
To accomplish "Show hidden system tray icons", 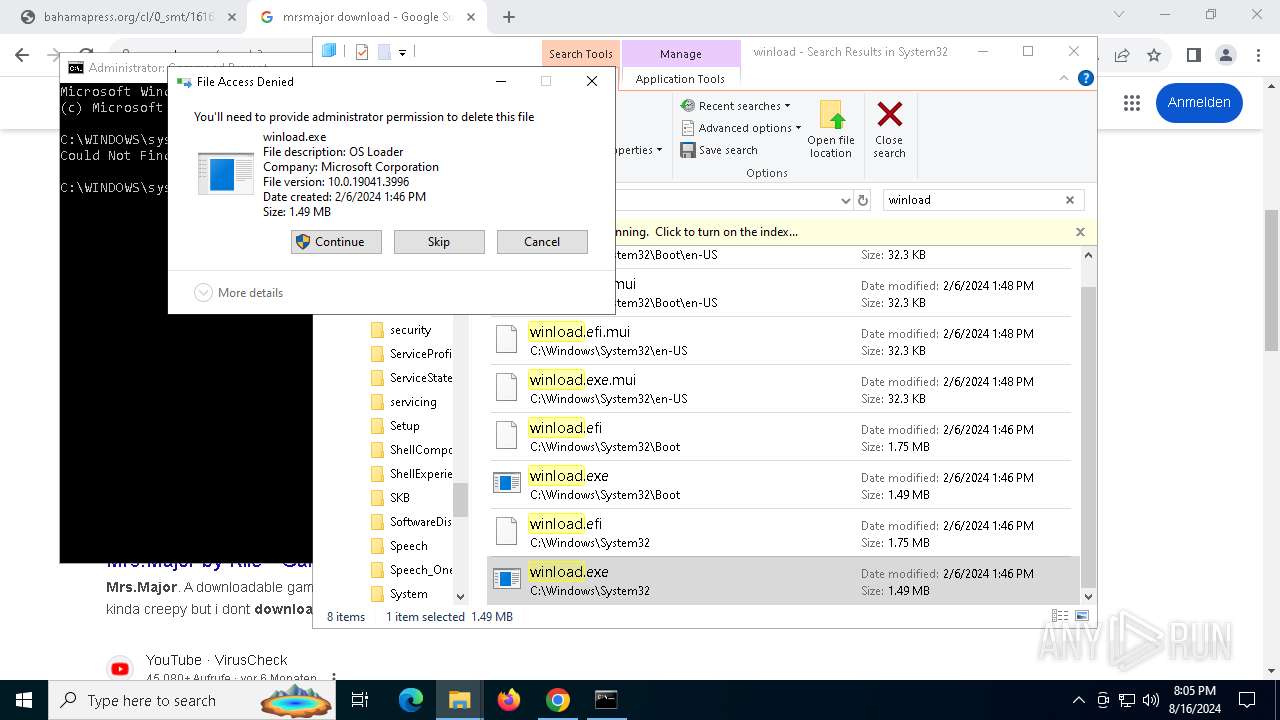I will 1078,700.
